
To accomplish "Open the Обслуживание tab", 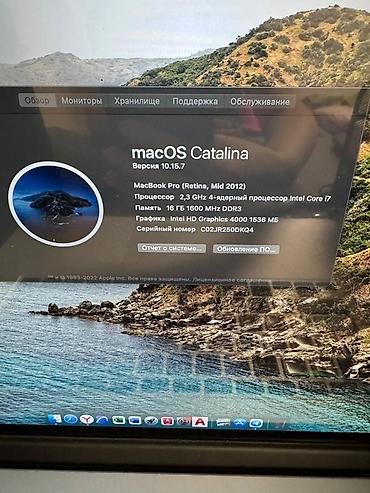I will 260,102.
